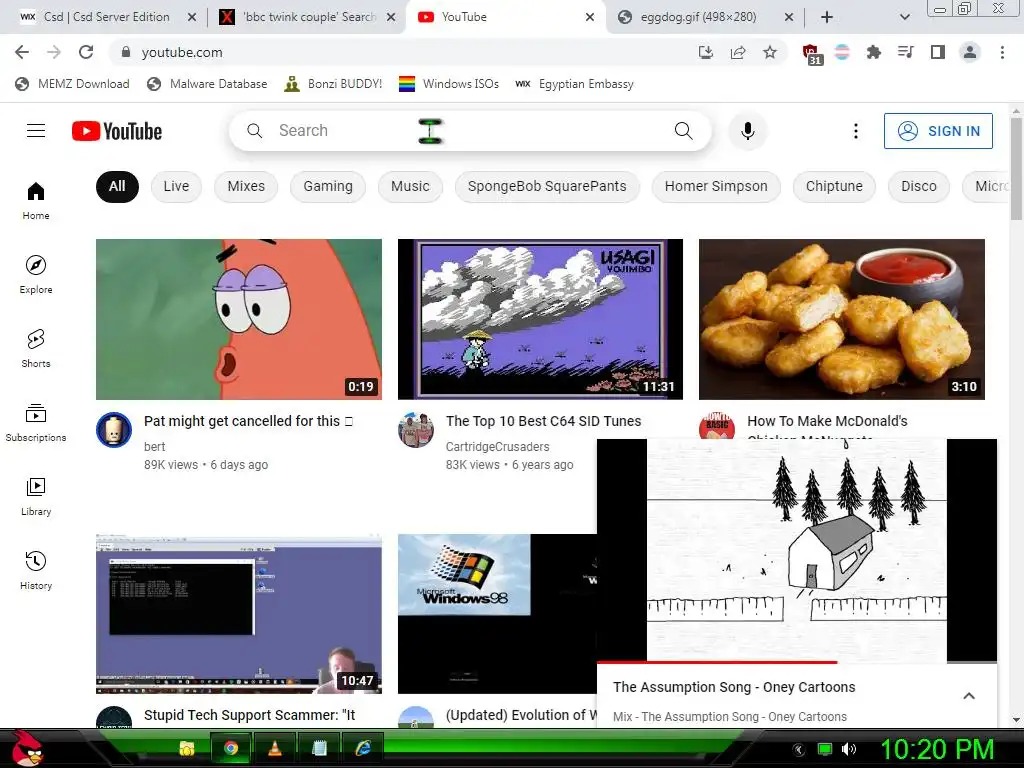The image size is (1024, 768).
Task: Open media control icon in toolbar
Action: click(905, 52)
